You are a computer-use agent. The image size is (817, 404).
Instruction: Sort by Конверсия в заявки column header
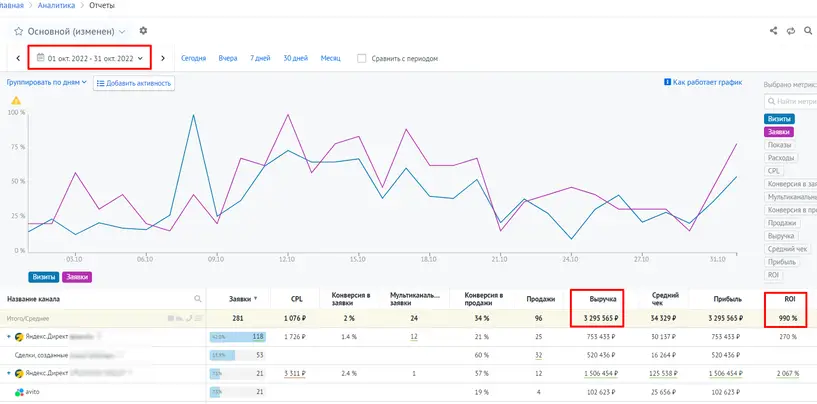click(x=351, y=299)
